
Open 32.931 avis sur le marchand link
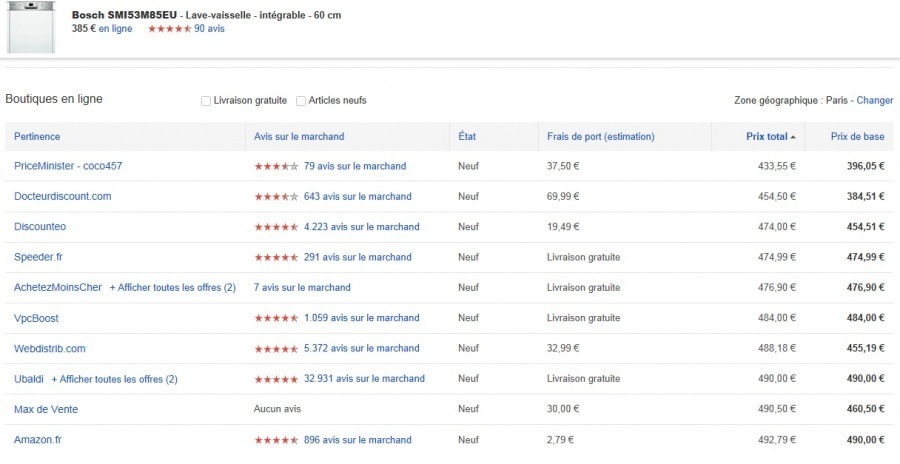[364, 379]
